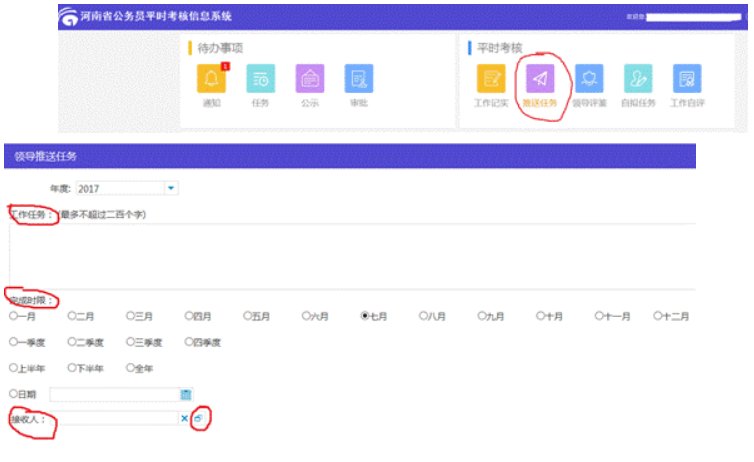The image size is (754, 462).
Task: Click the 待办事项 section heading
Action: pyautogui.click(x=220, y=48)
